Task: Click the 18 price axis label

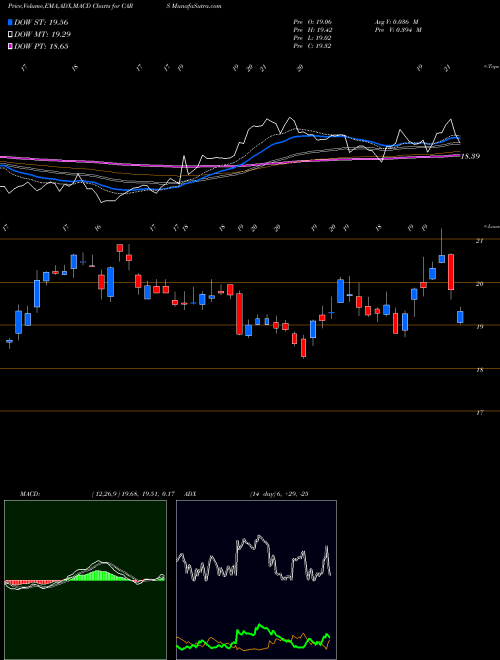Action: (479, 370)
